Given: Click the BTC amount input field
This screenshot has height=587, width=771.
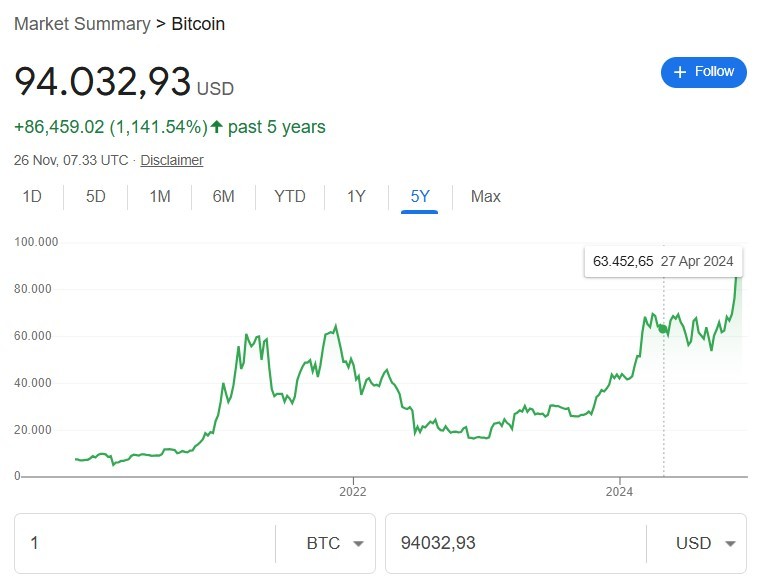Looking at the screenshot, I should click(145, 544).
